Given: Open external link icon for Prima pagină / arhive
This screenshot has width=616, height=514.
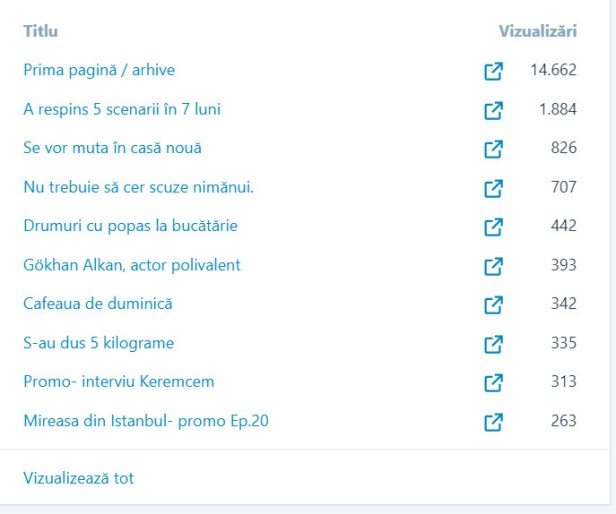Looking at the screenshot, I should (x=492, y=71).
